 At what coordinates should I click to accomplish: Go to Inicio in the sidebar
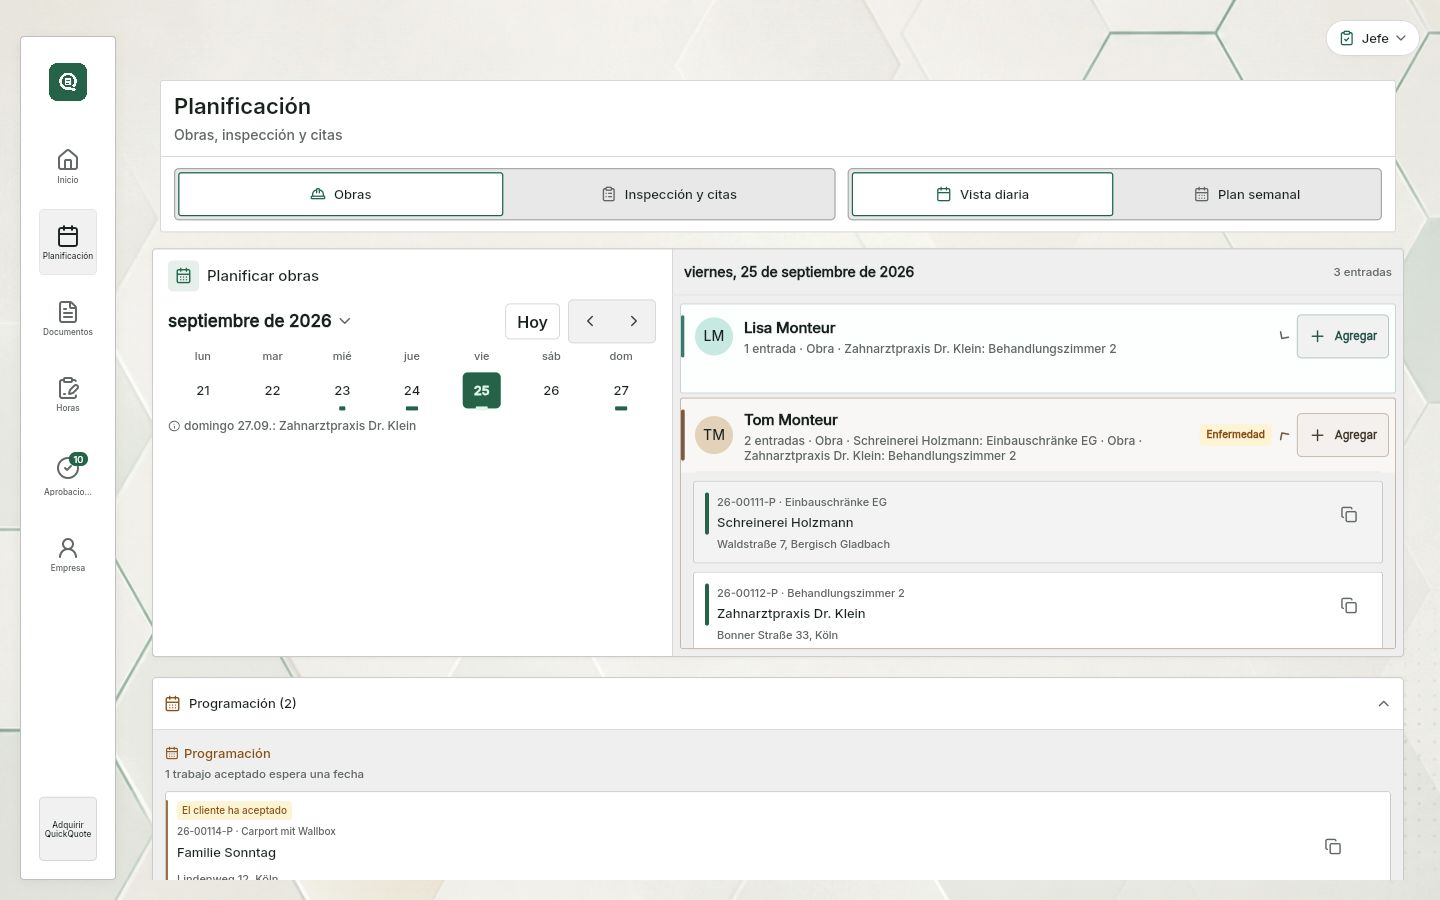tap(68, 166)
